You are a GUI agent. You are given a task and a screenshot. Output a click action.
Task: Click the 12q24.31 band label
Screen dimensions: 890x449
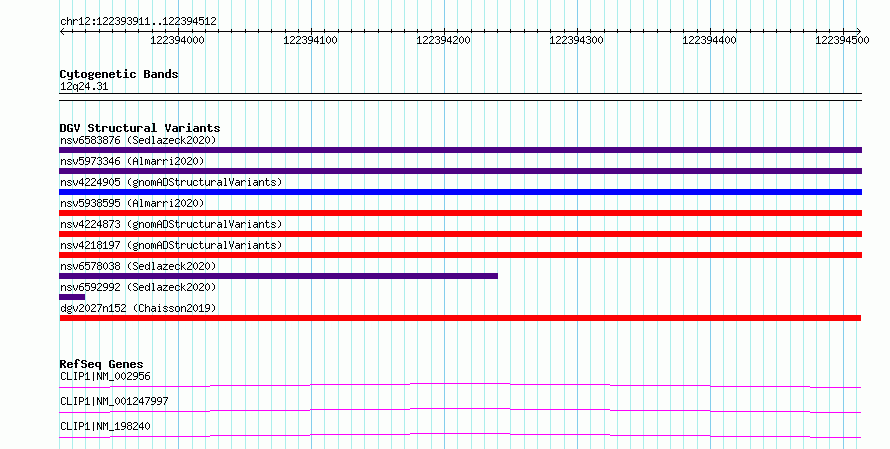84,87
